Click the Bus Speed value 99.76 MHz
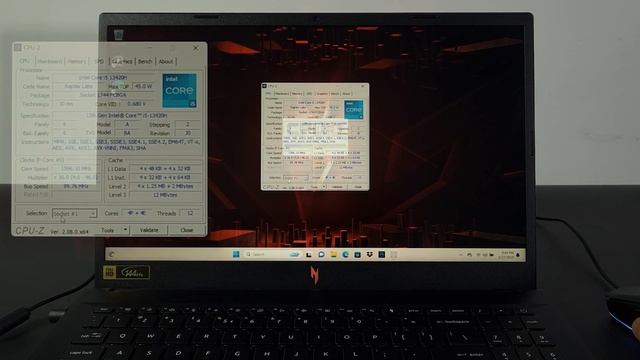This screenshot has height=360, width=640. pos(76,187)
